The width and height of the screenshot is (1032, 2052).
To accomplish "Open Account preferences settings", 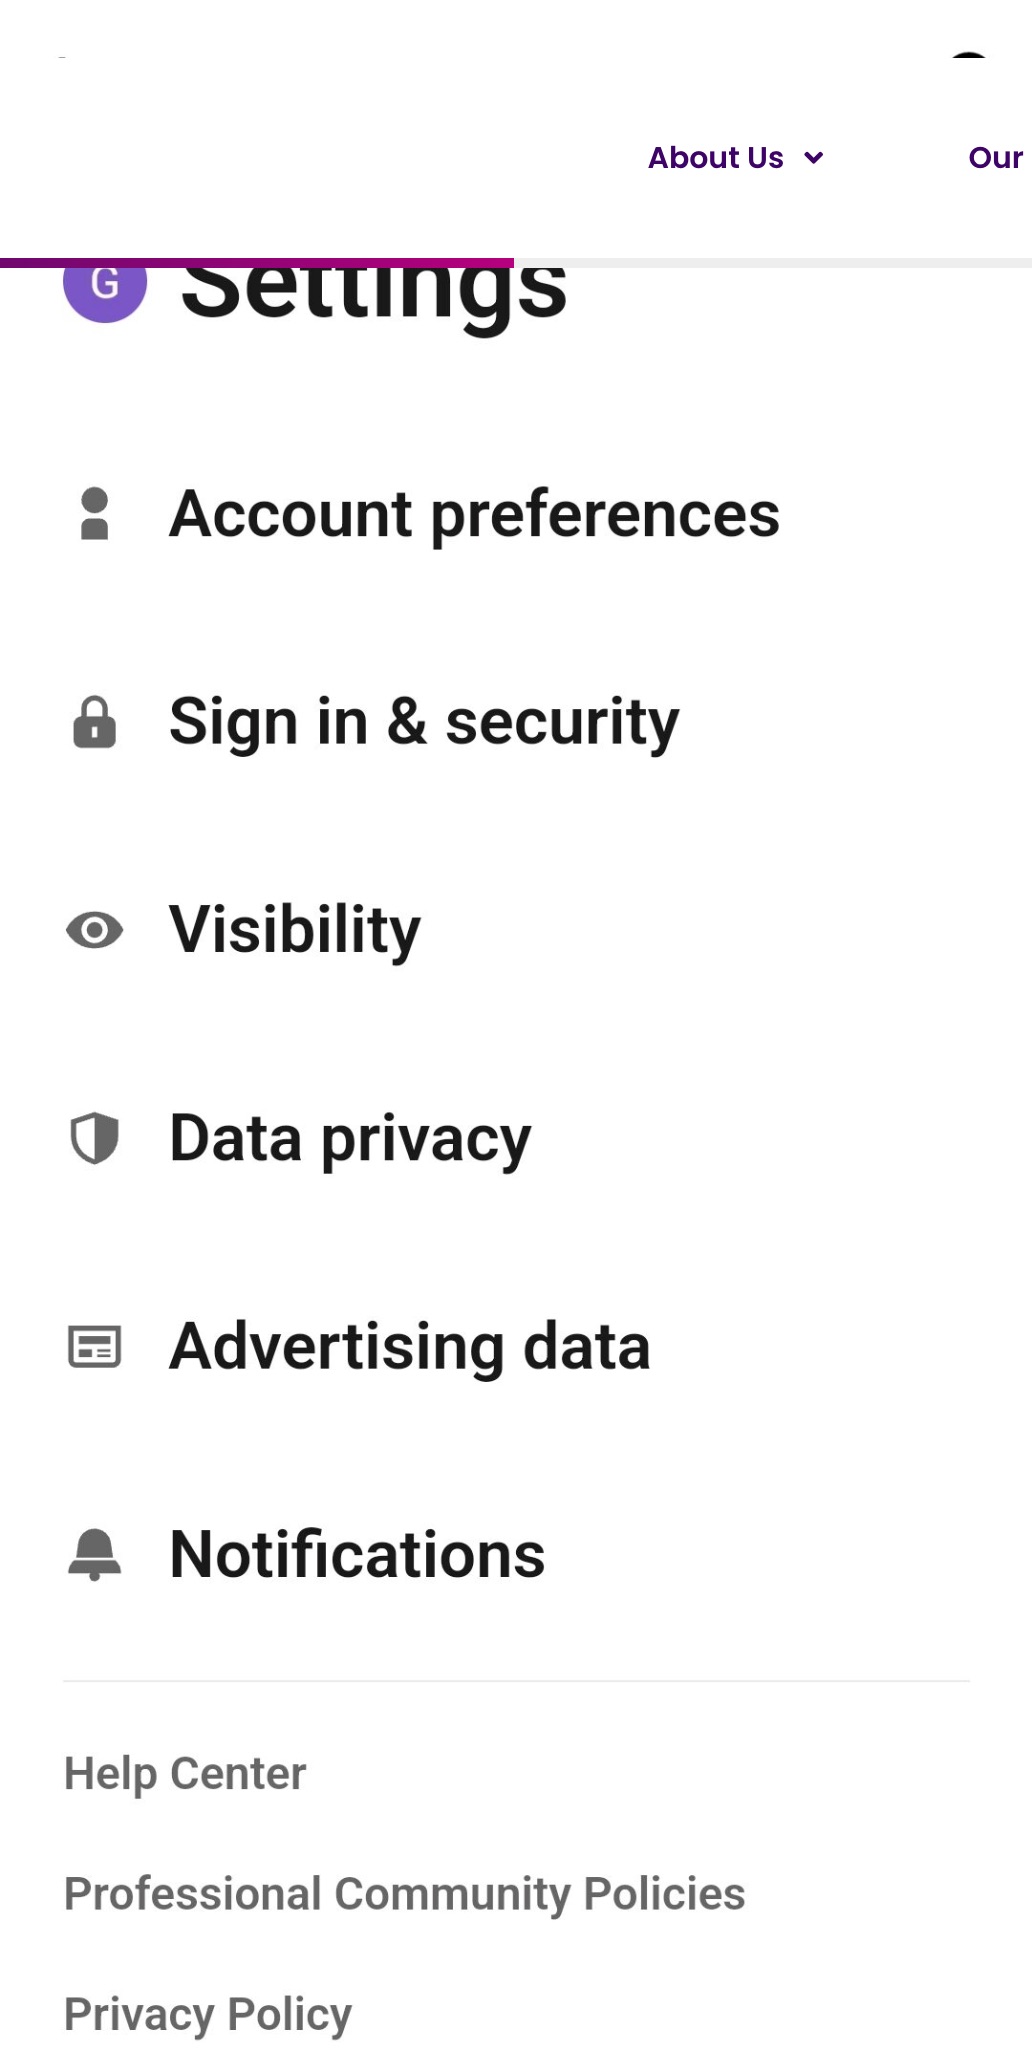I will click(474, 514).
